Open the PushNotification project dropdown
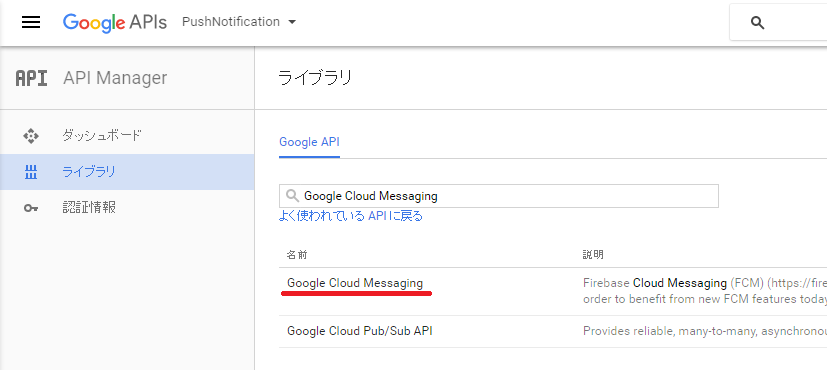 [x=239, y=22]
